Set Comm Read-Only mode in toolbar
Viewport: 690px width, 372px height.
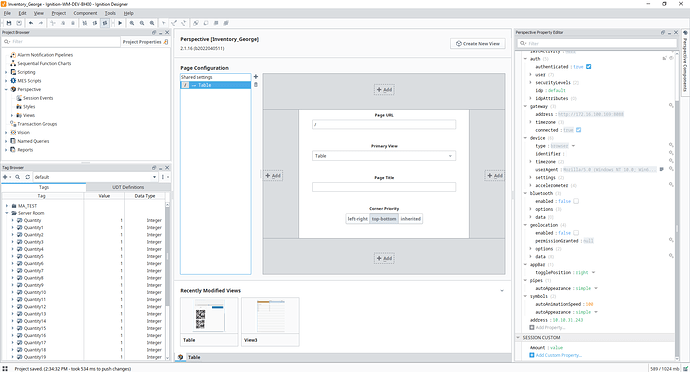coord(95,23)
